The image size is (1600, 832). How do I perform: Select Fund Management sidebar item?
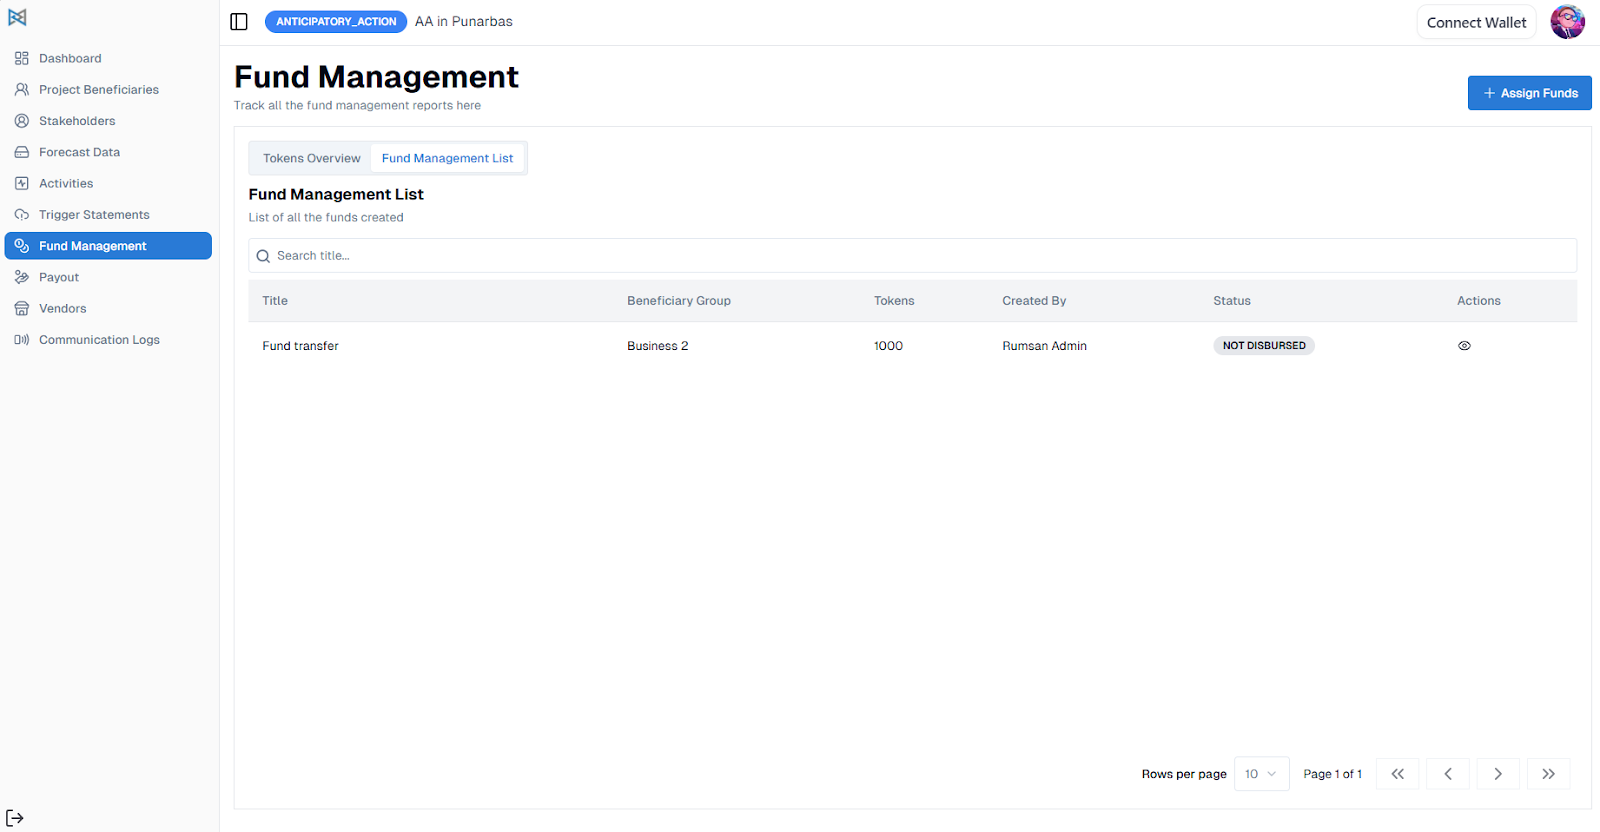pos(108,246)
